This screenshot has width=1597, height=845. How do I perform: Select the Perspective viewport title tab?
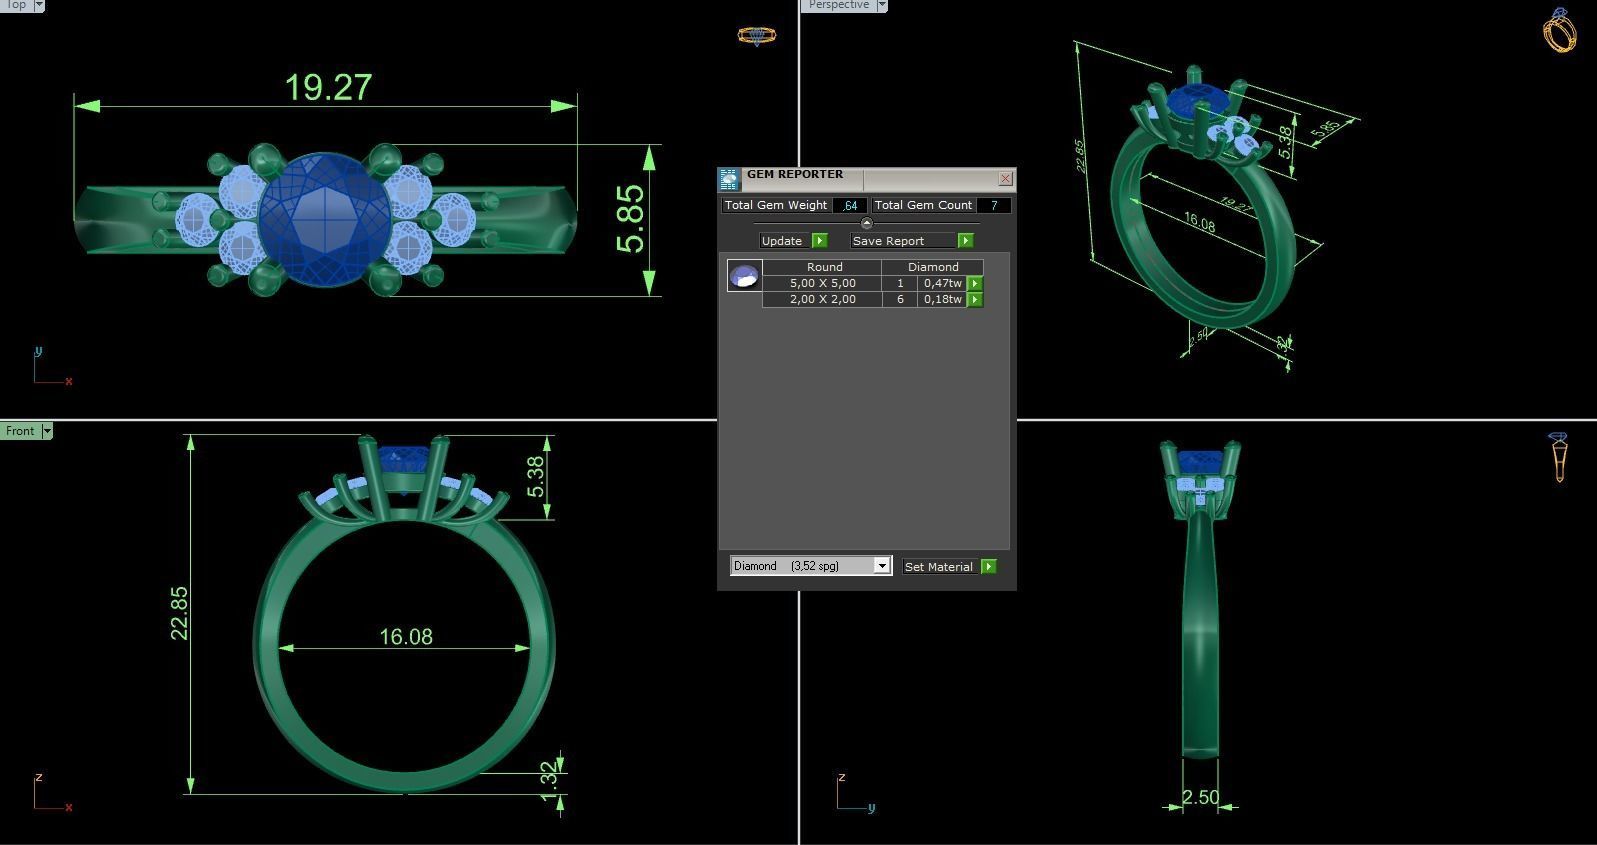coord(838,5)
